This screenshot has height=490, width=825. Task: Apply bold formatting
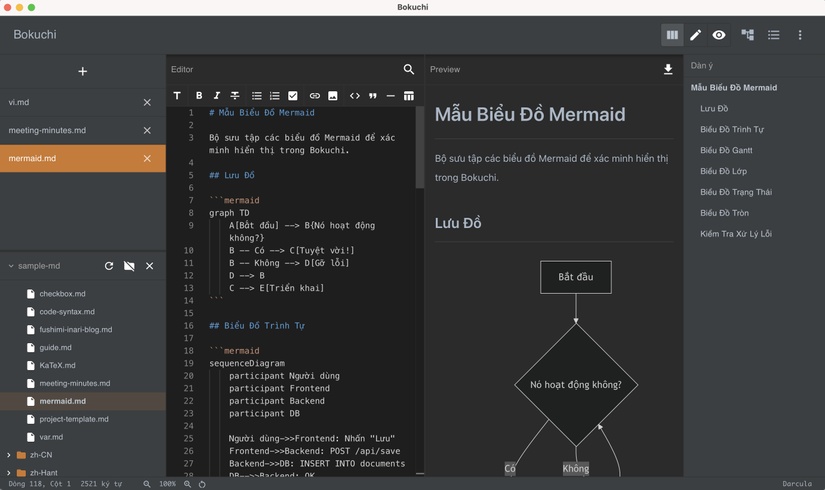pos(199,95)
